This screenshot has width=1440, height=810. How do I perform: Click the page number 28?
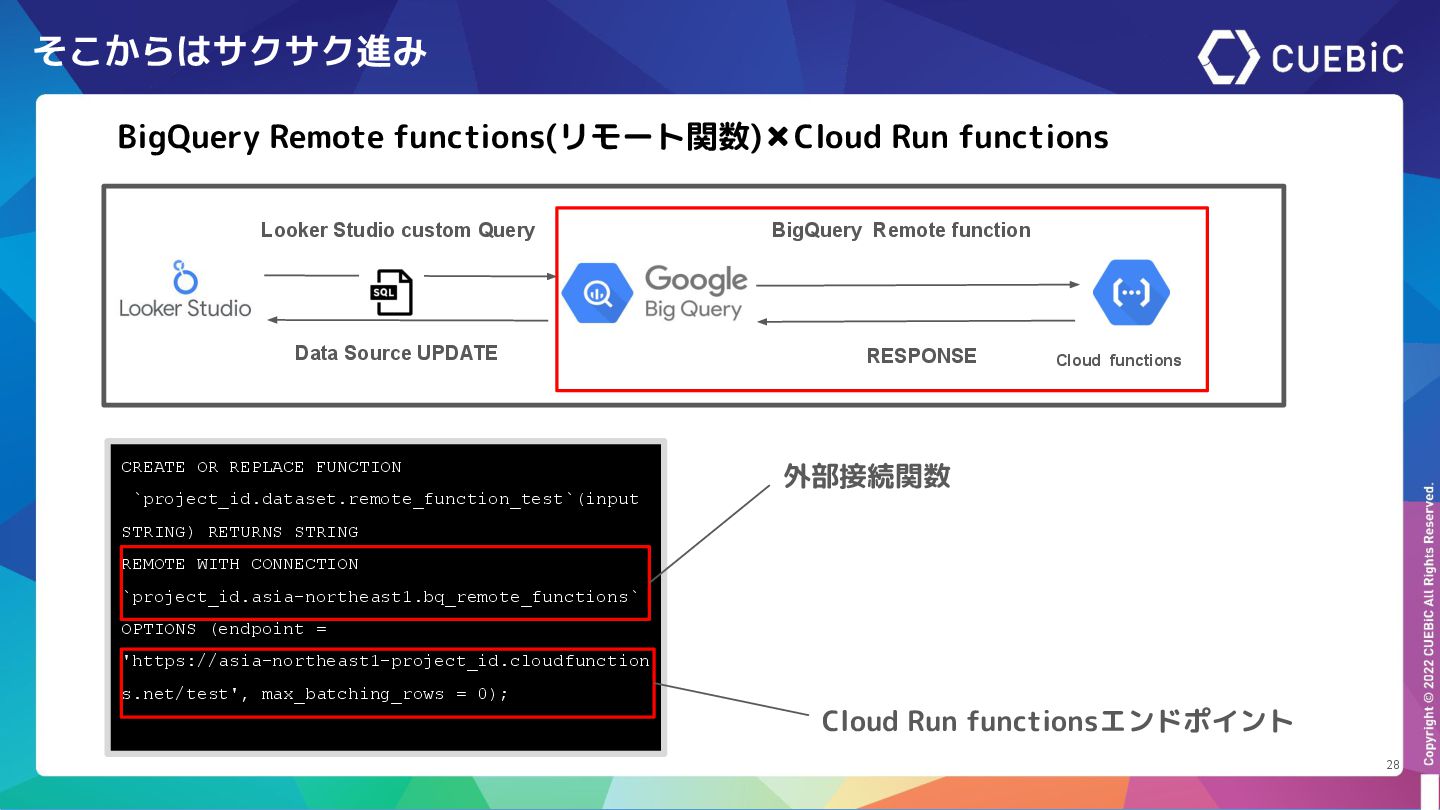click(x=1393, y=765)
